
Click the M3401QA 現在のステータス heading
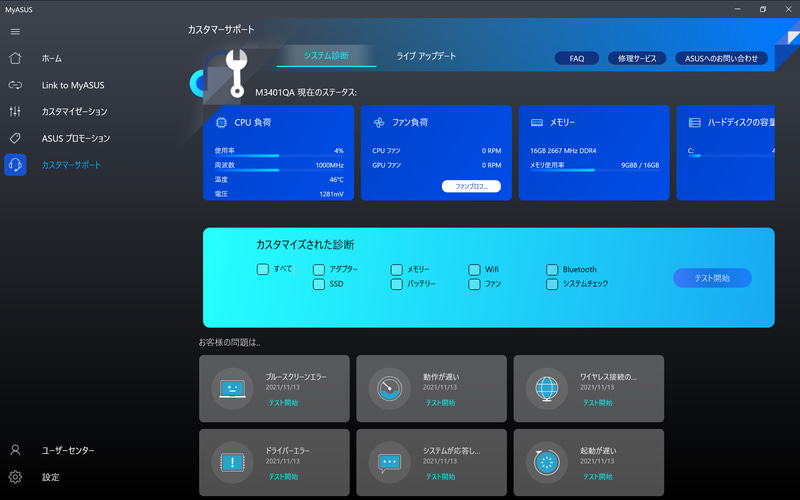click(x=306, y=92)
